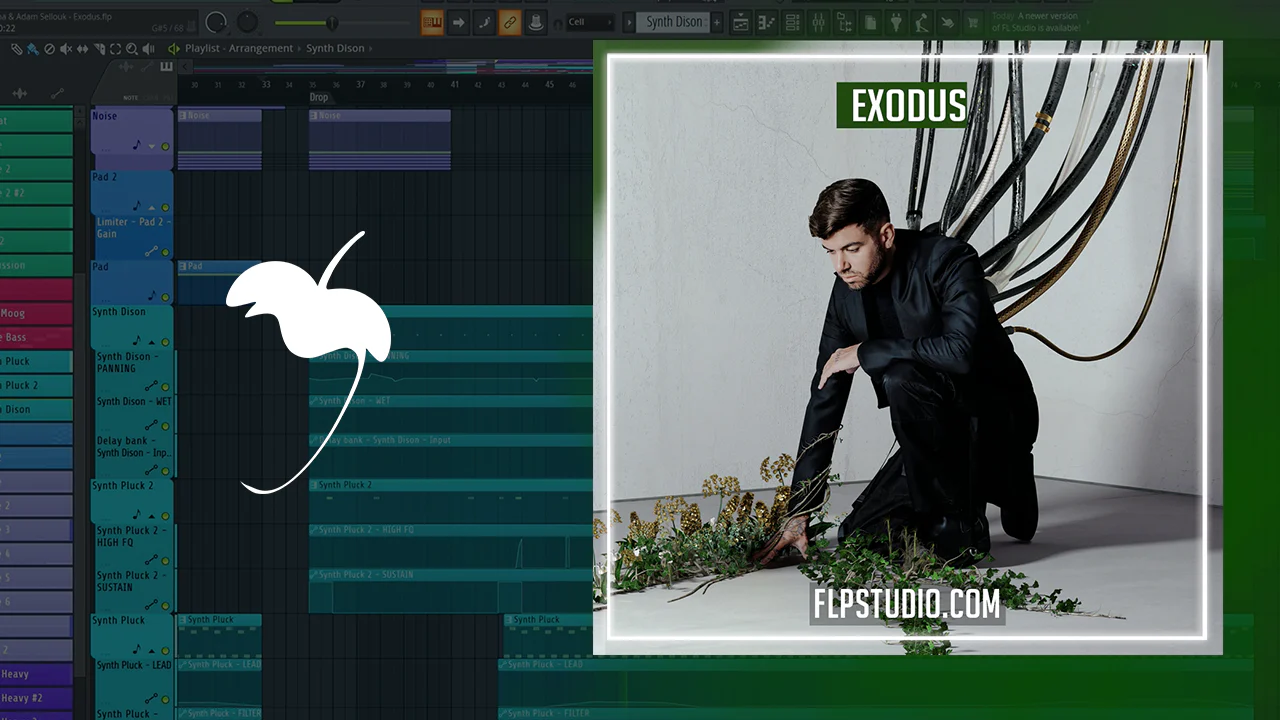This screenshot has width=1280, height=720.
Task: Mute the Synth Dison - WET track
Action: 165,427
